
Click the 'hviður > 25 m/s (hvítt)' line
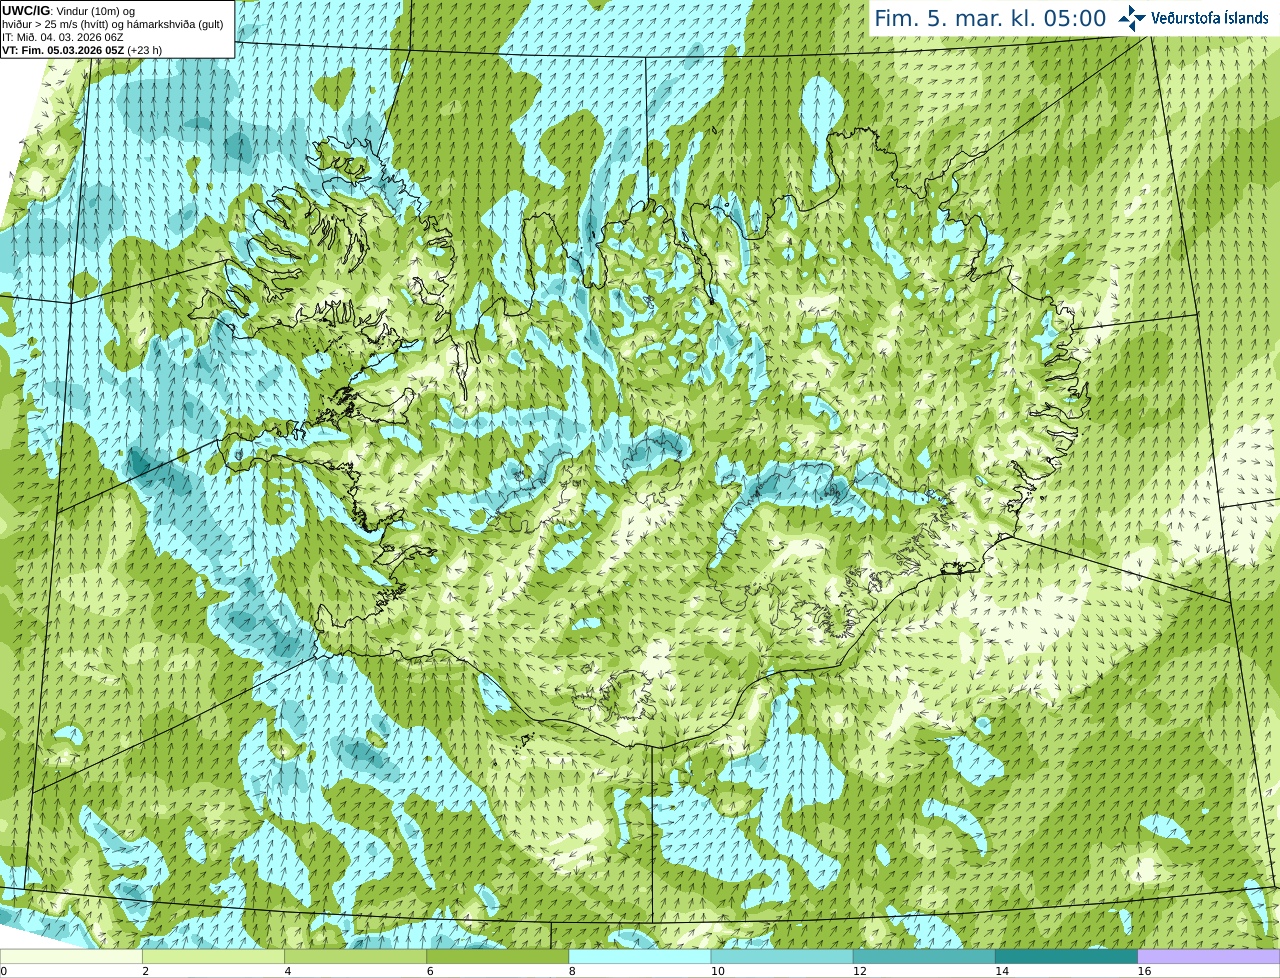113,24
